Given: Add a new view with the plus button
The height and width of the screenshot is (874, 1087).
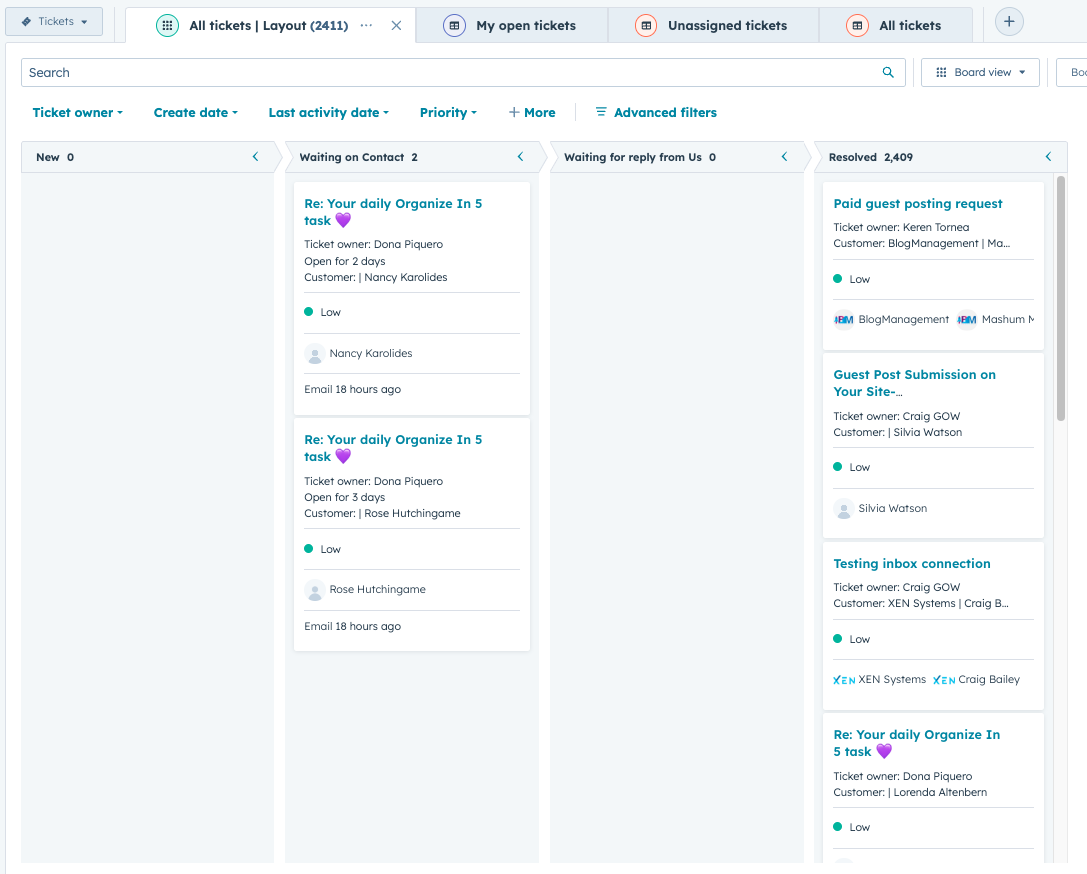Looking at the screenshot, I should click(x=1009, y=21).
